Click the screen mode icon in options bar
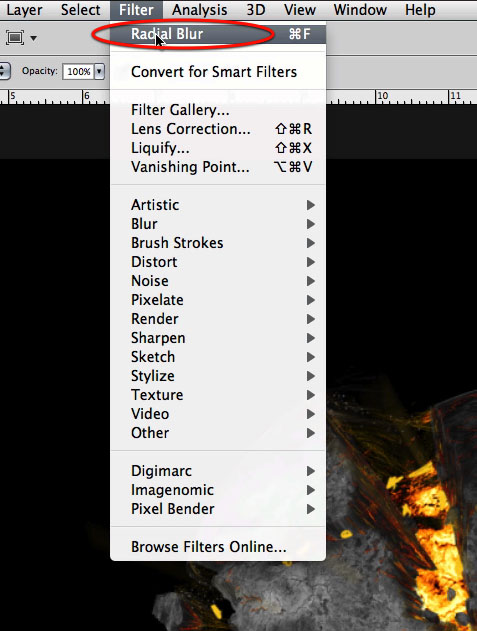Image resolution: width=477 pixels, height=631 pixels. tap(15, 38)
